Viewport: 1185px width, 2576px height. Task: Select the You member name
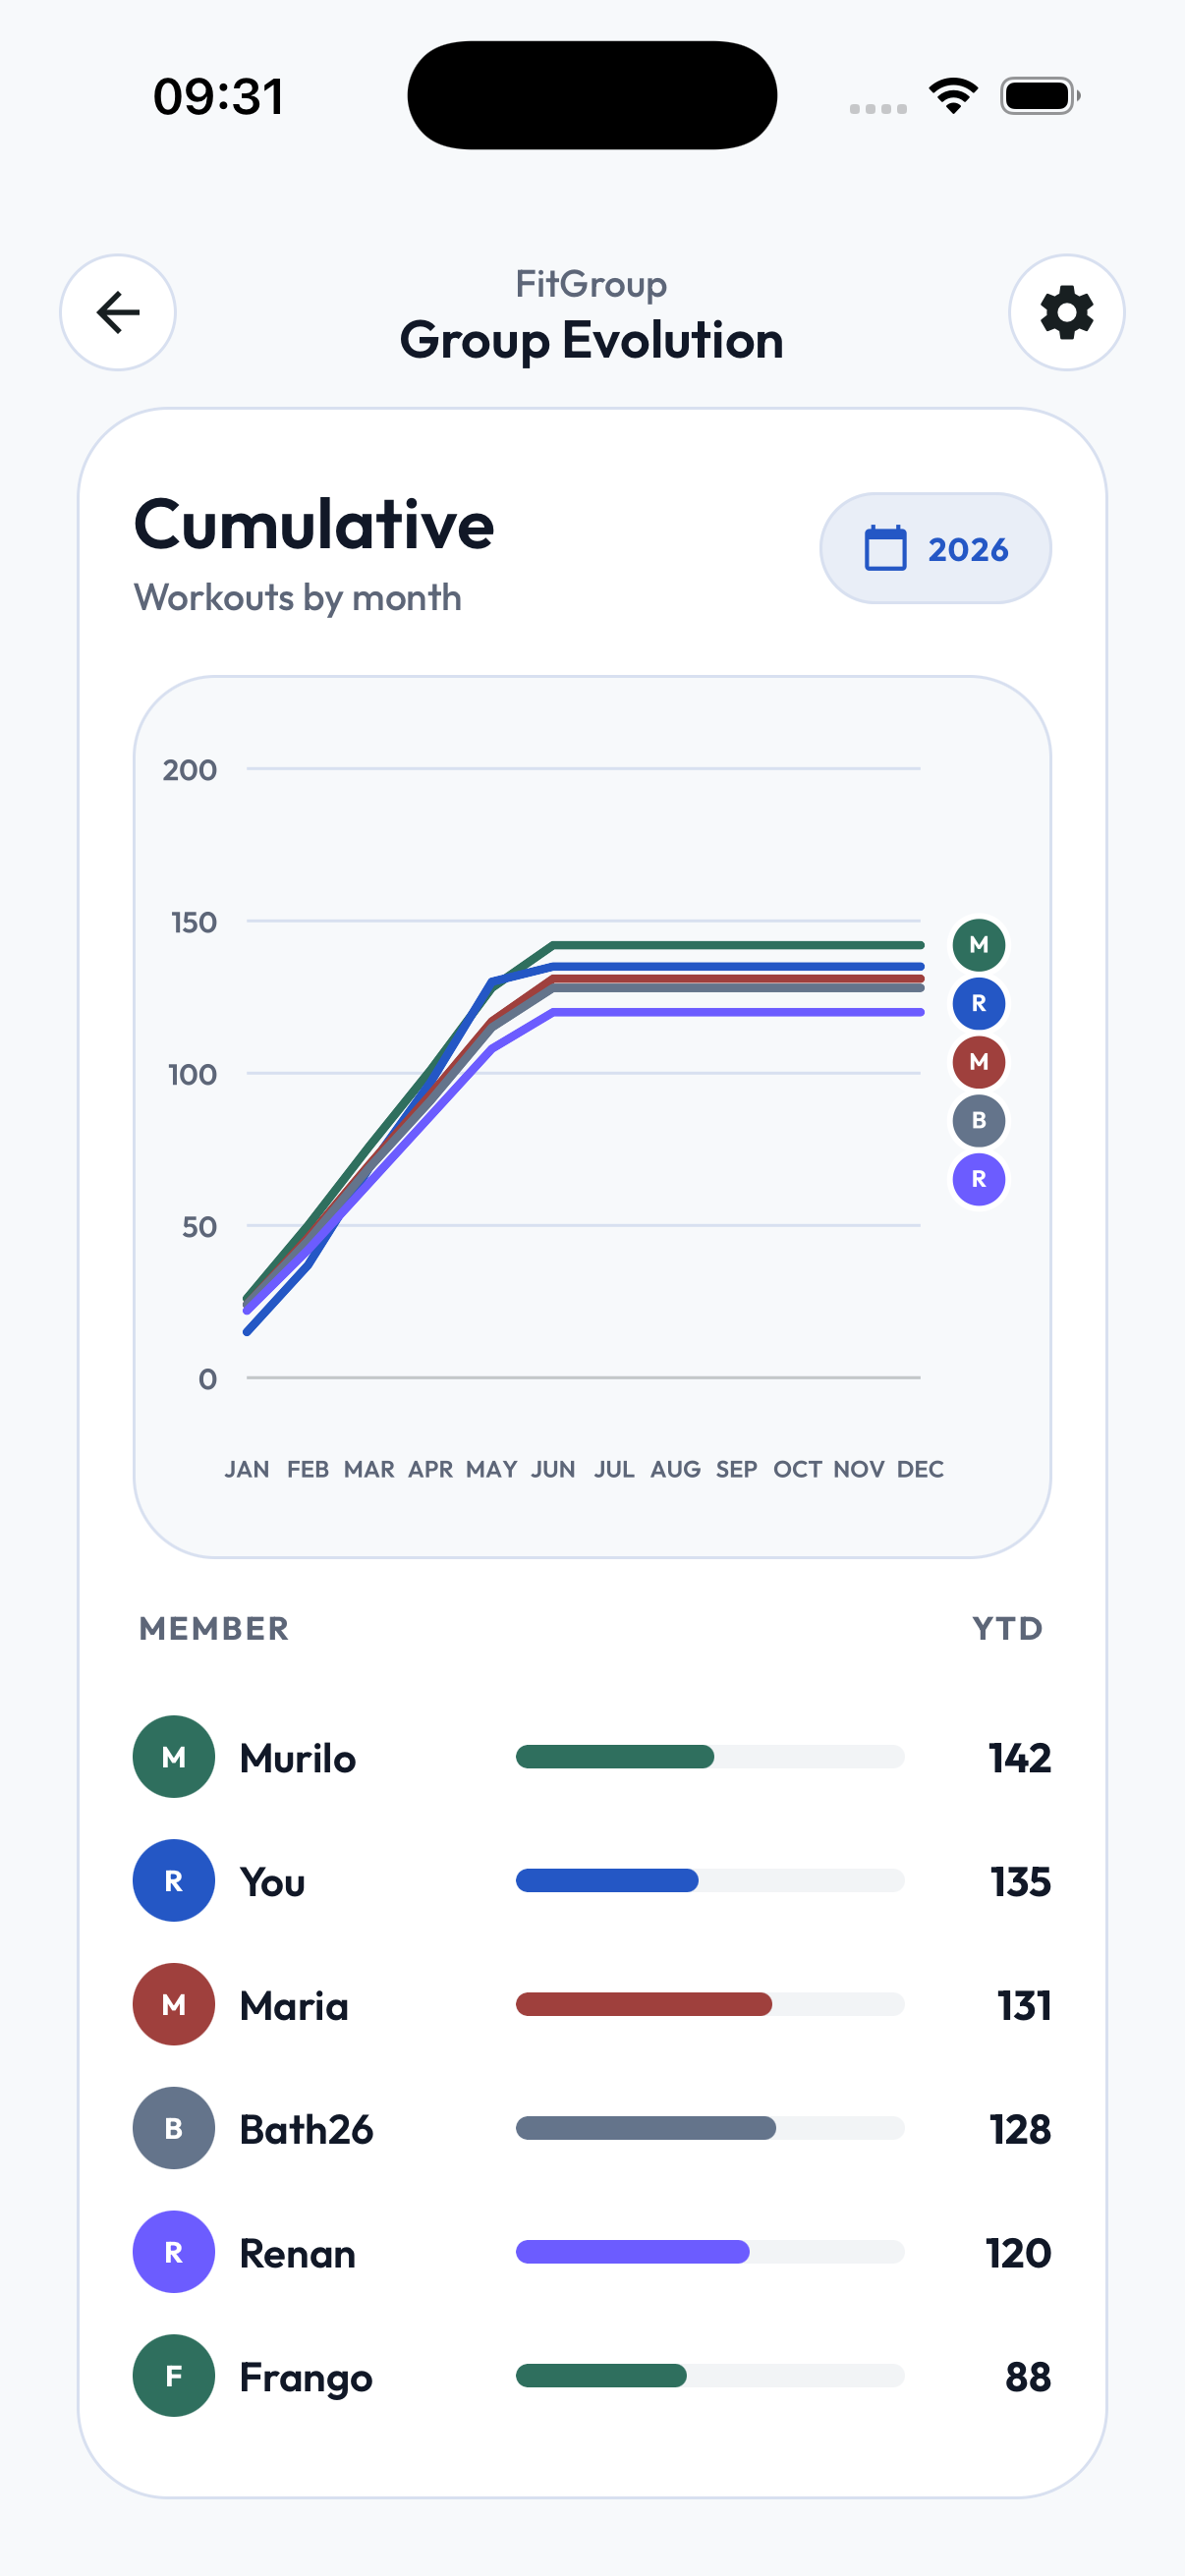[272, 1882]
